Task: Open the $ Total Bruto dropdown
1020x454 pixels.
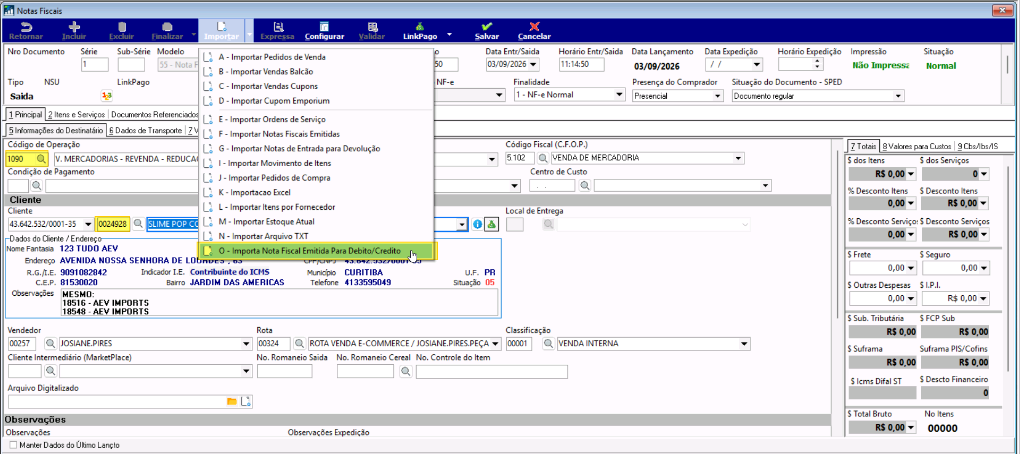Action: coord(911,427)
